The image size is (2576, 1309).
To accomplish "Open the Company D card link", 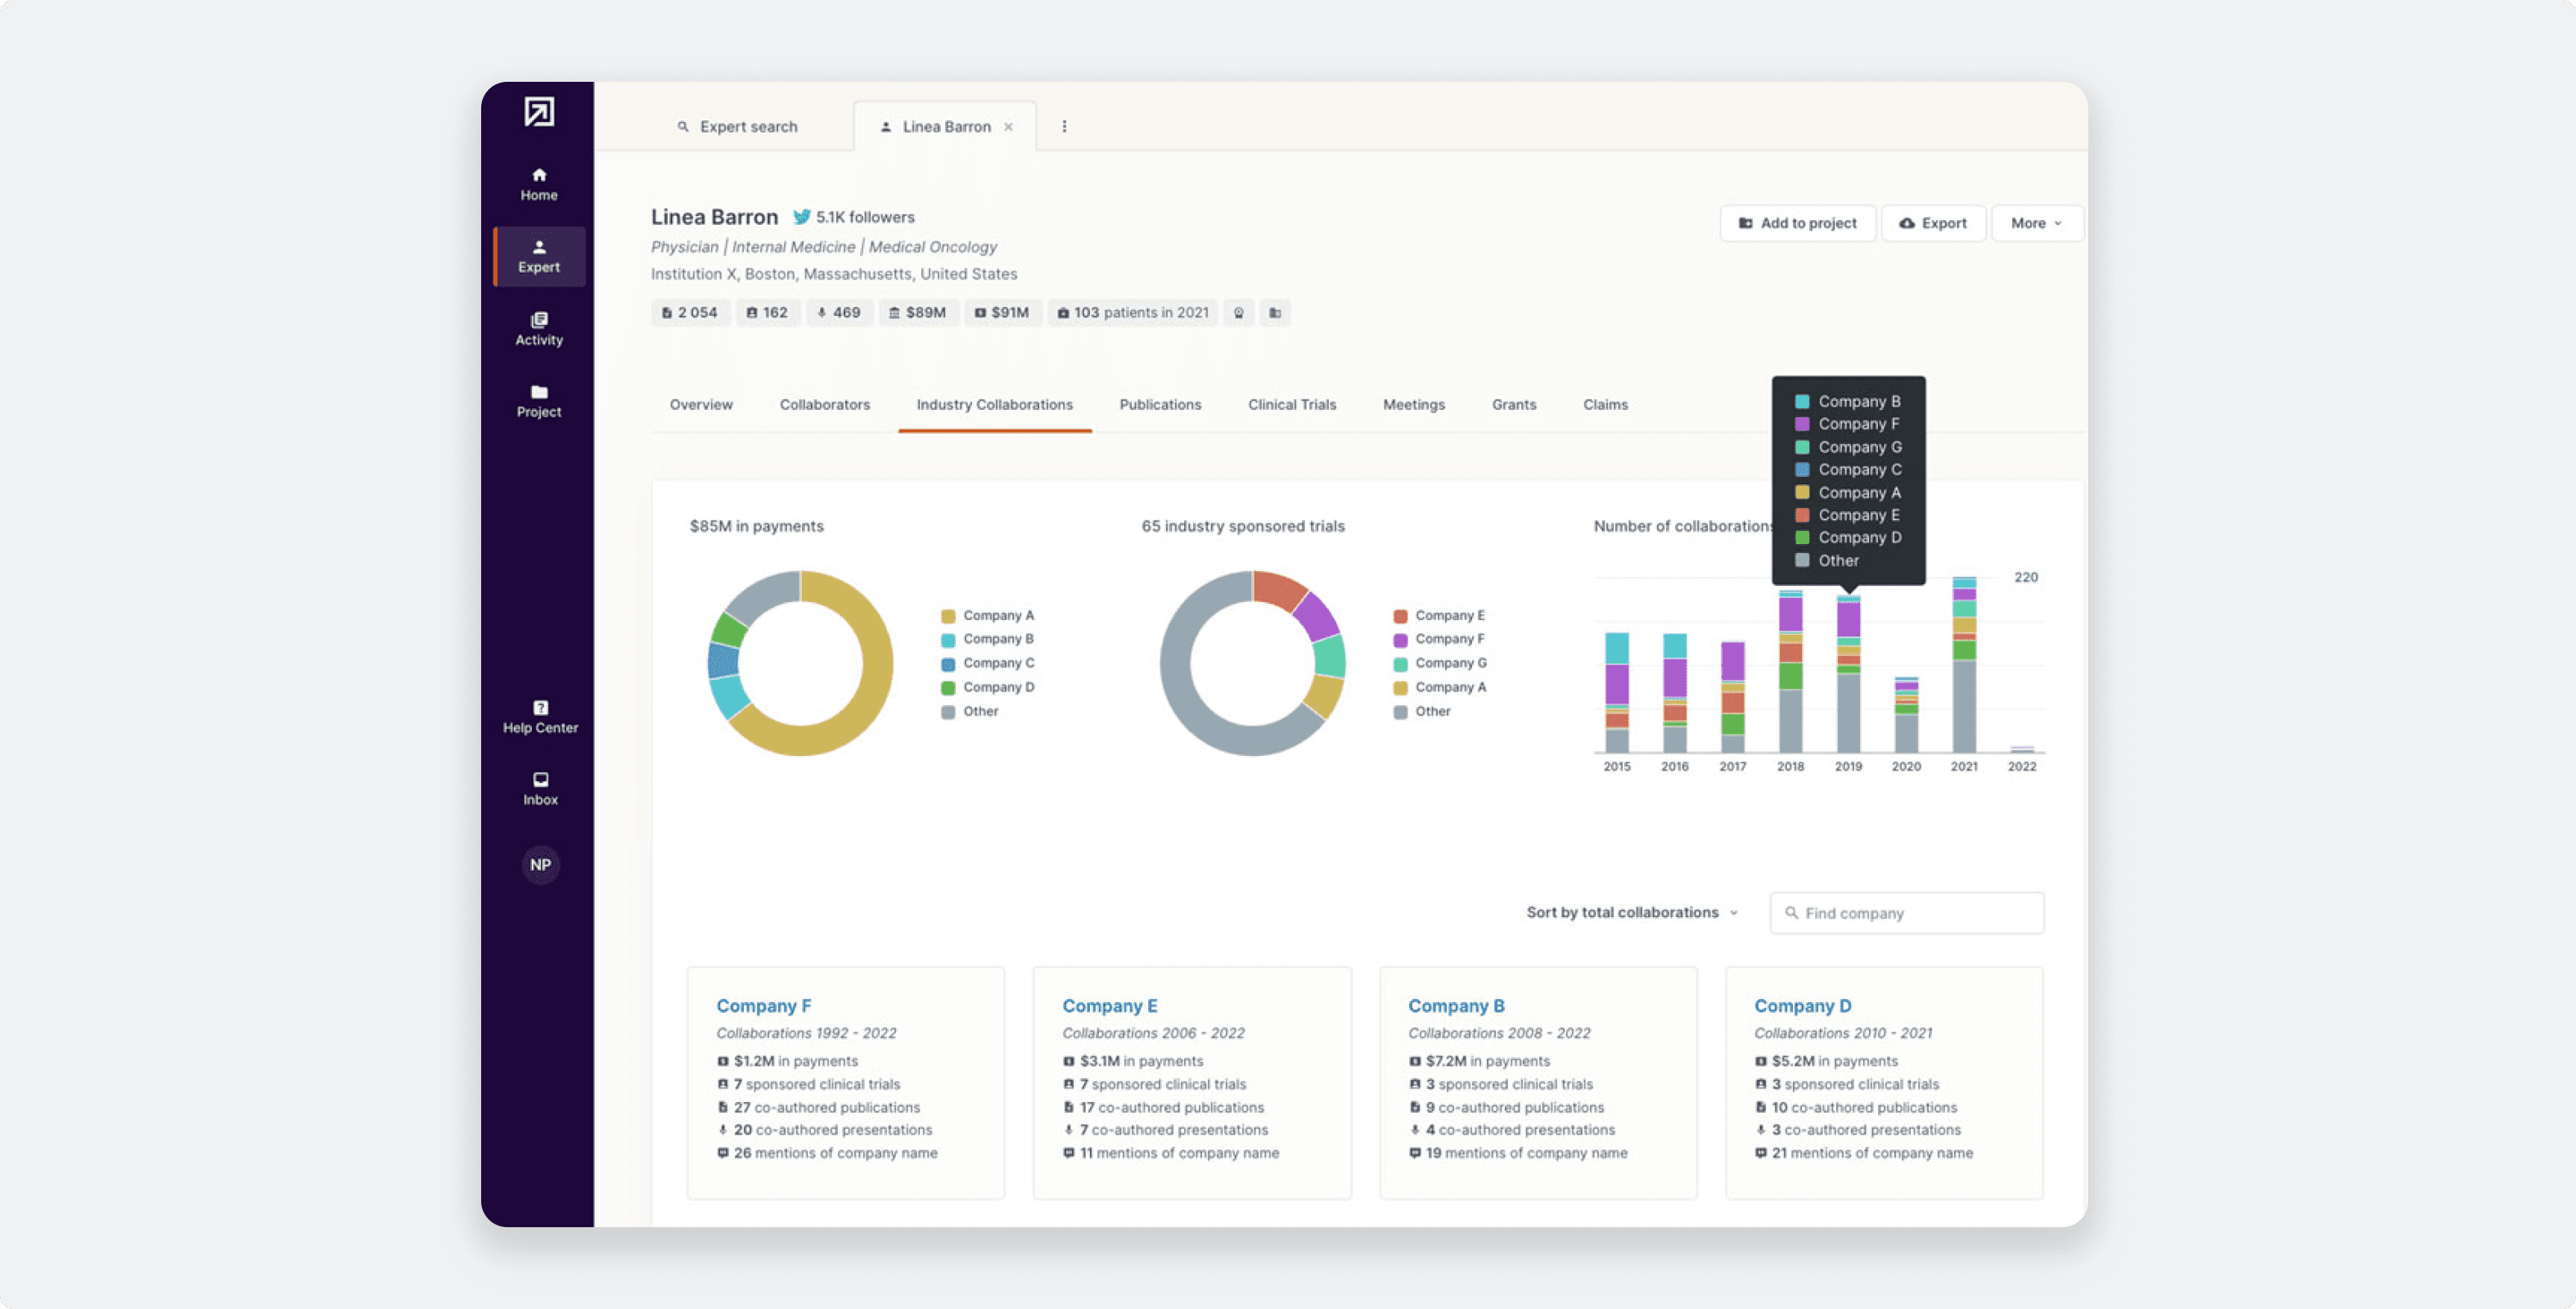I will click(x=1802, y=1006).
